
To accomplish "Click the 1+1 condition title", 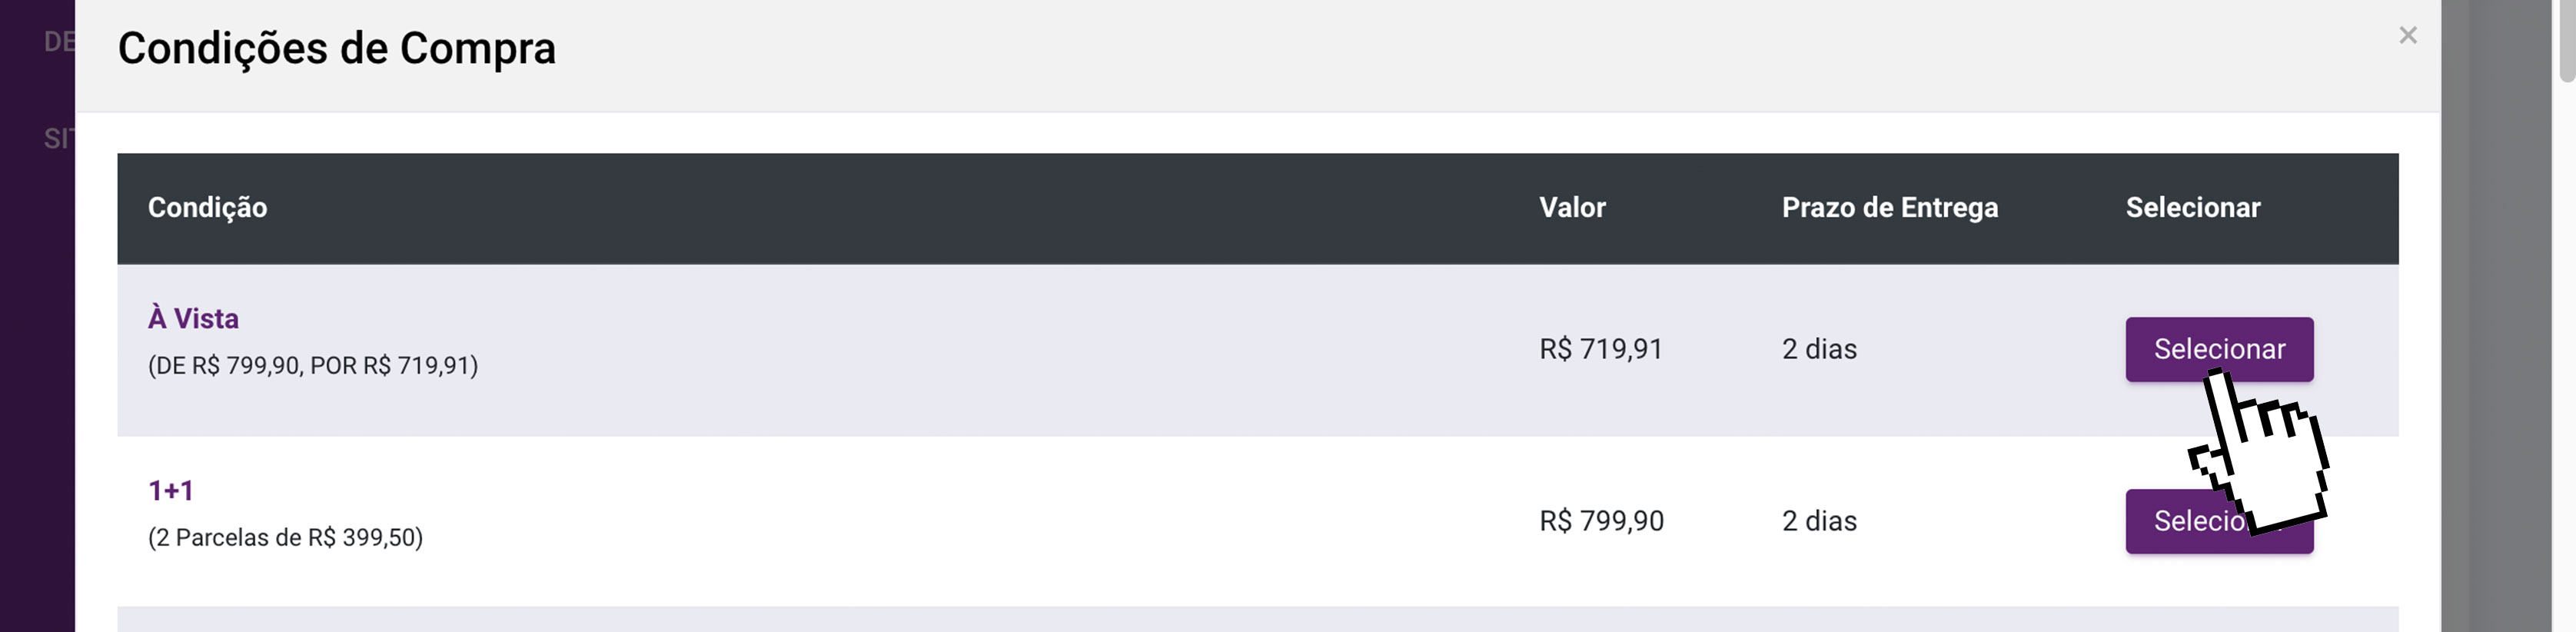I will click(x=170, y=490).
